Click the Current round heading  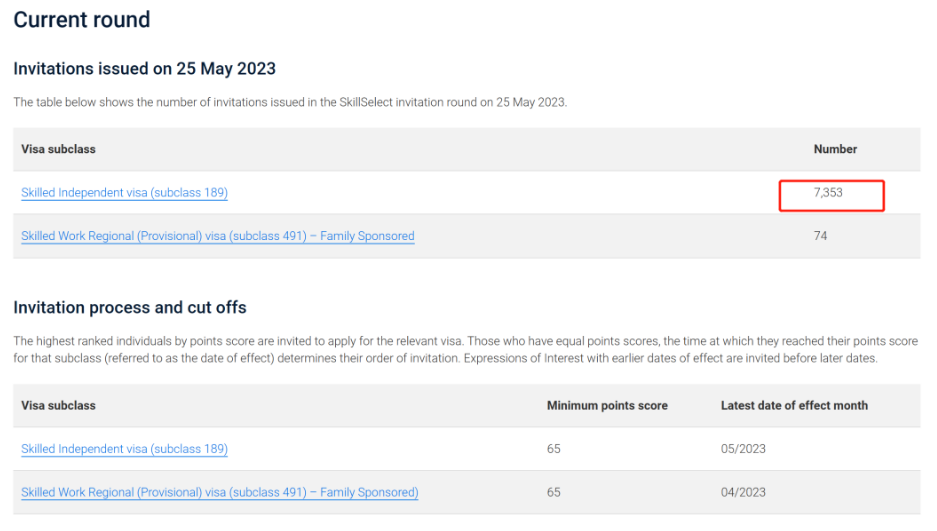tap(82, 20)
